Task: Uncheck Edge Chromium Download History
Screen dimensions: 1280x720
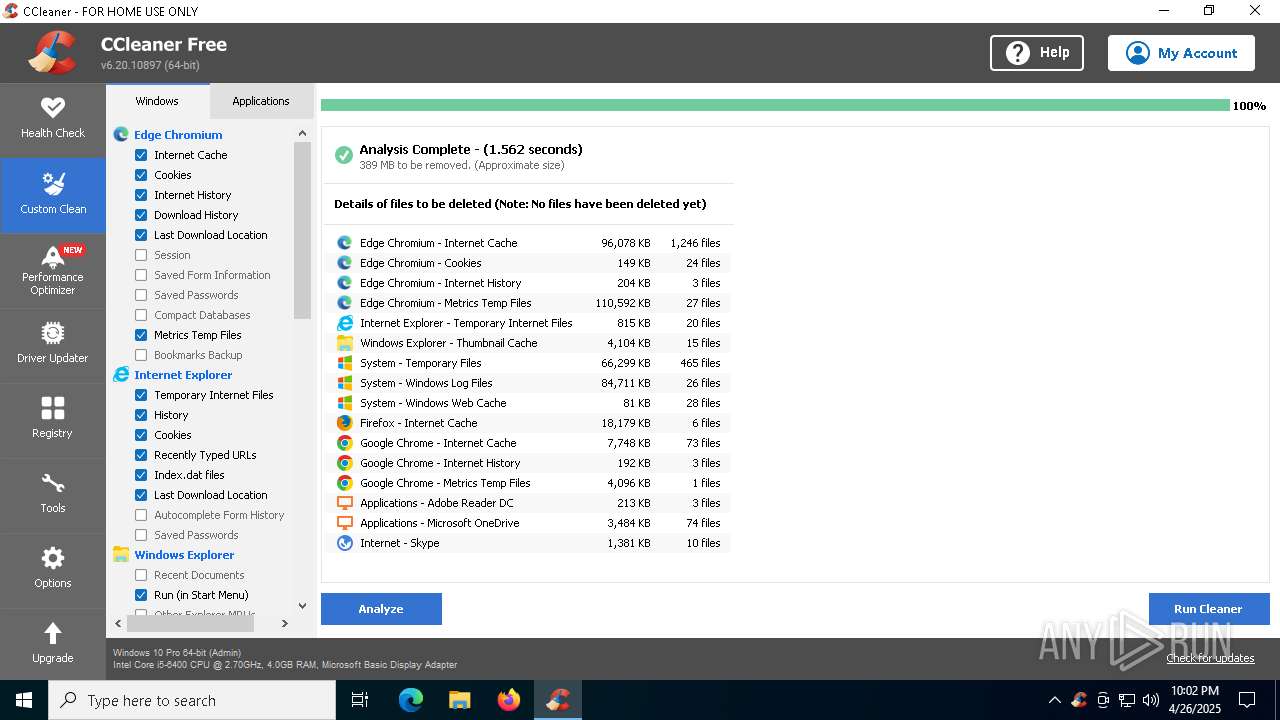Action: pos(141,215)
